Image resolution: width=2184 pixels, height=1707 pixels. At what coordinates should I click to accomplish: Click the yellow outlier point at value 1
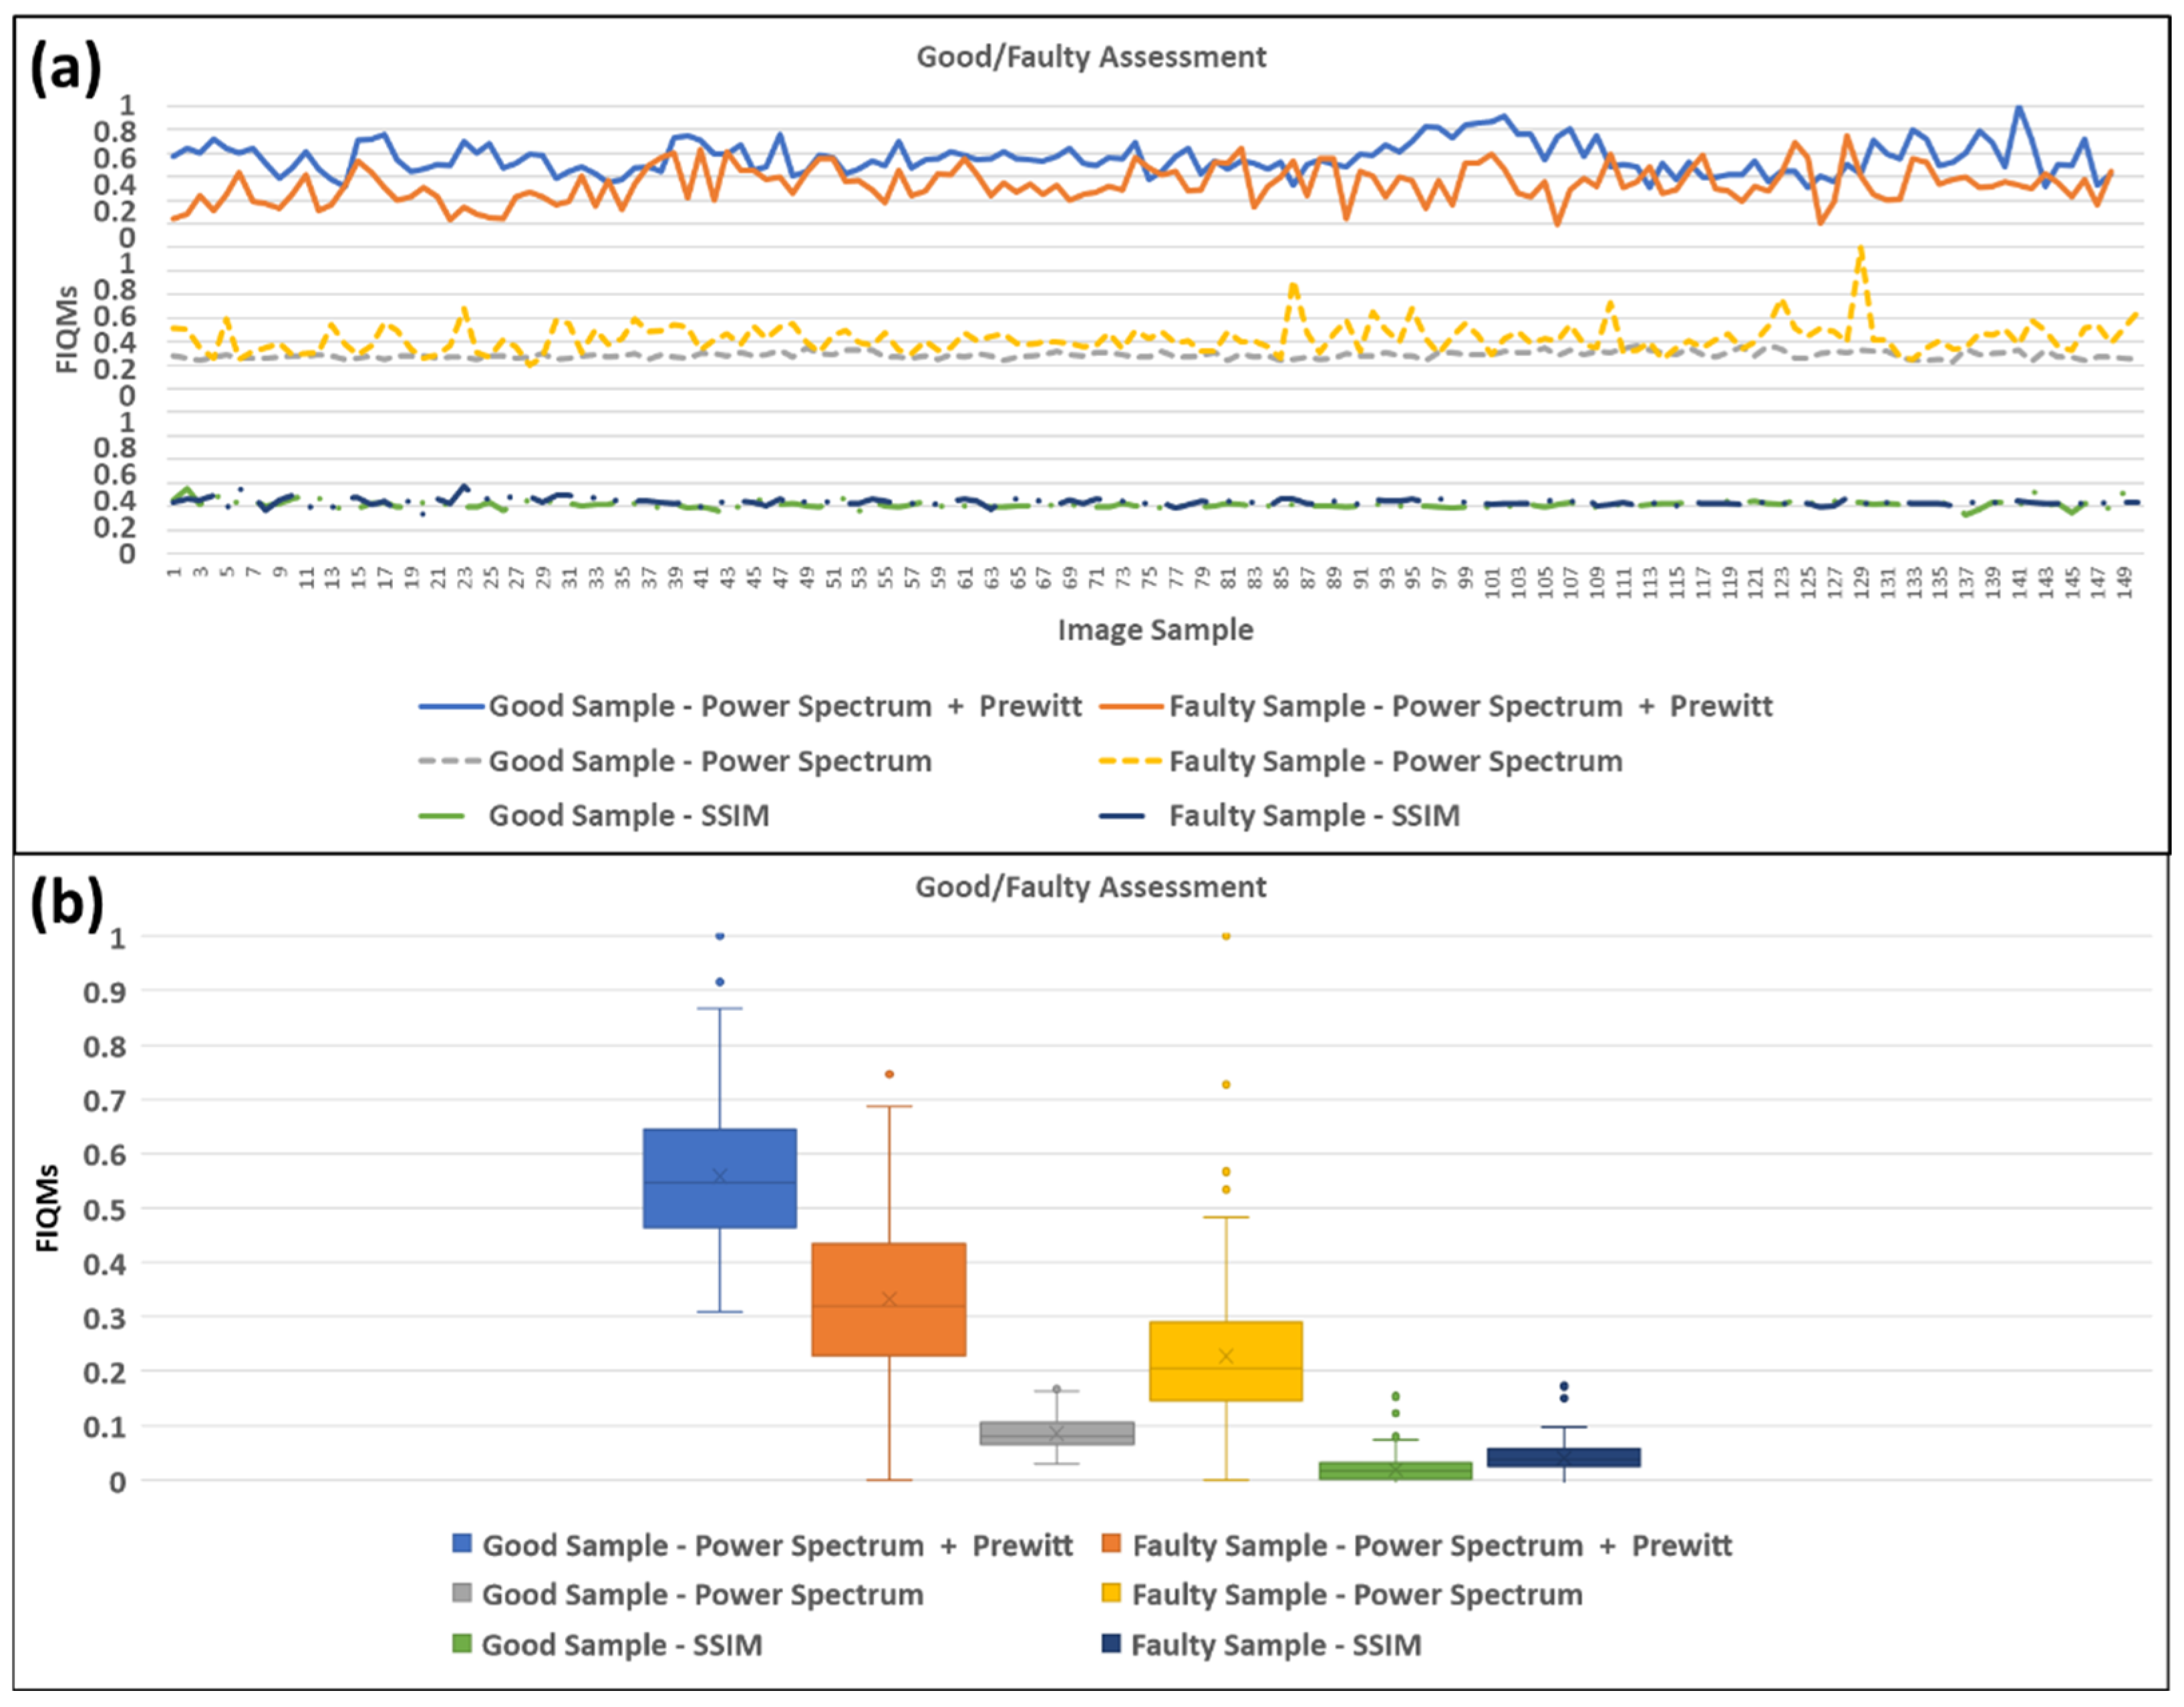tap(1226, 936)
